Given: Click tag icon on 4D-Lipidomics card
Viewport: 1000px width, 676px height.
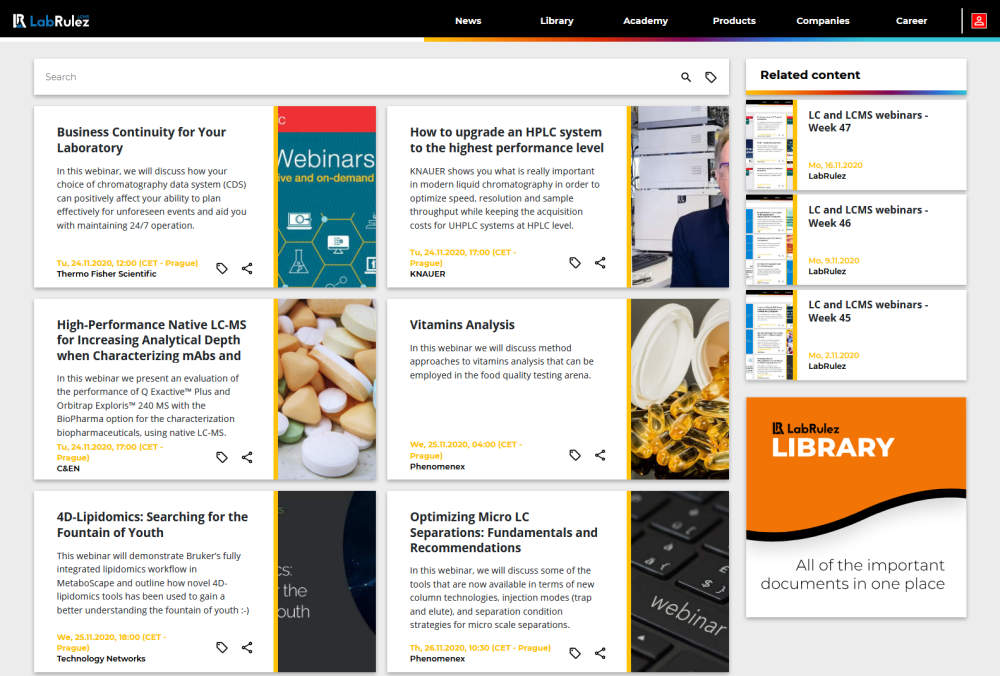Looking at the screenshot, I should [x=222, y=647].
